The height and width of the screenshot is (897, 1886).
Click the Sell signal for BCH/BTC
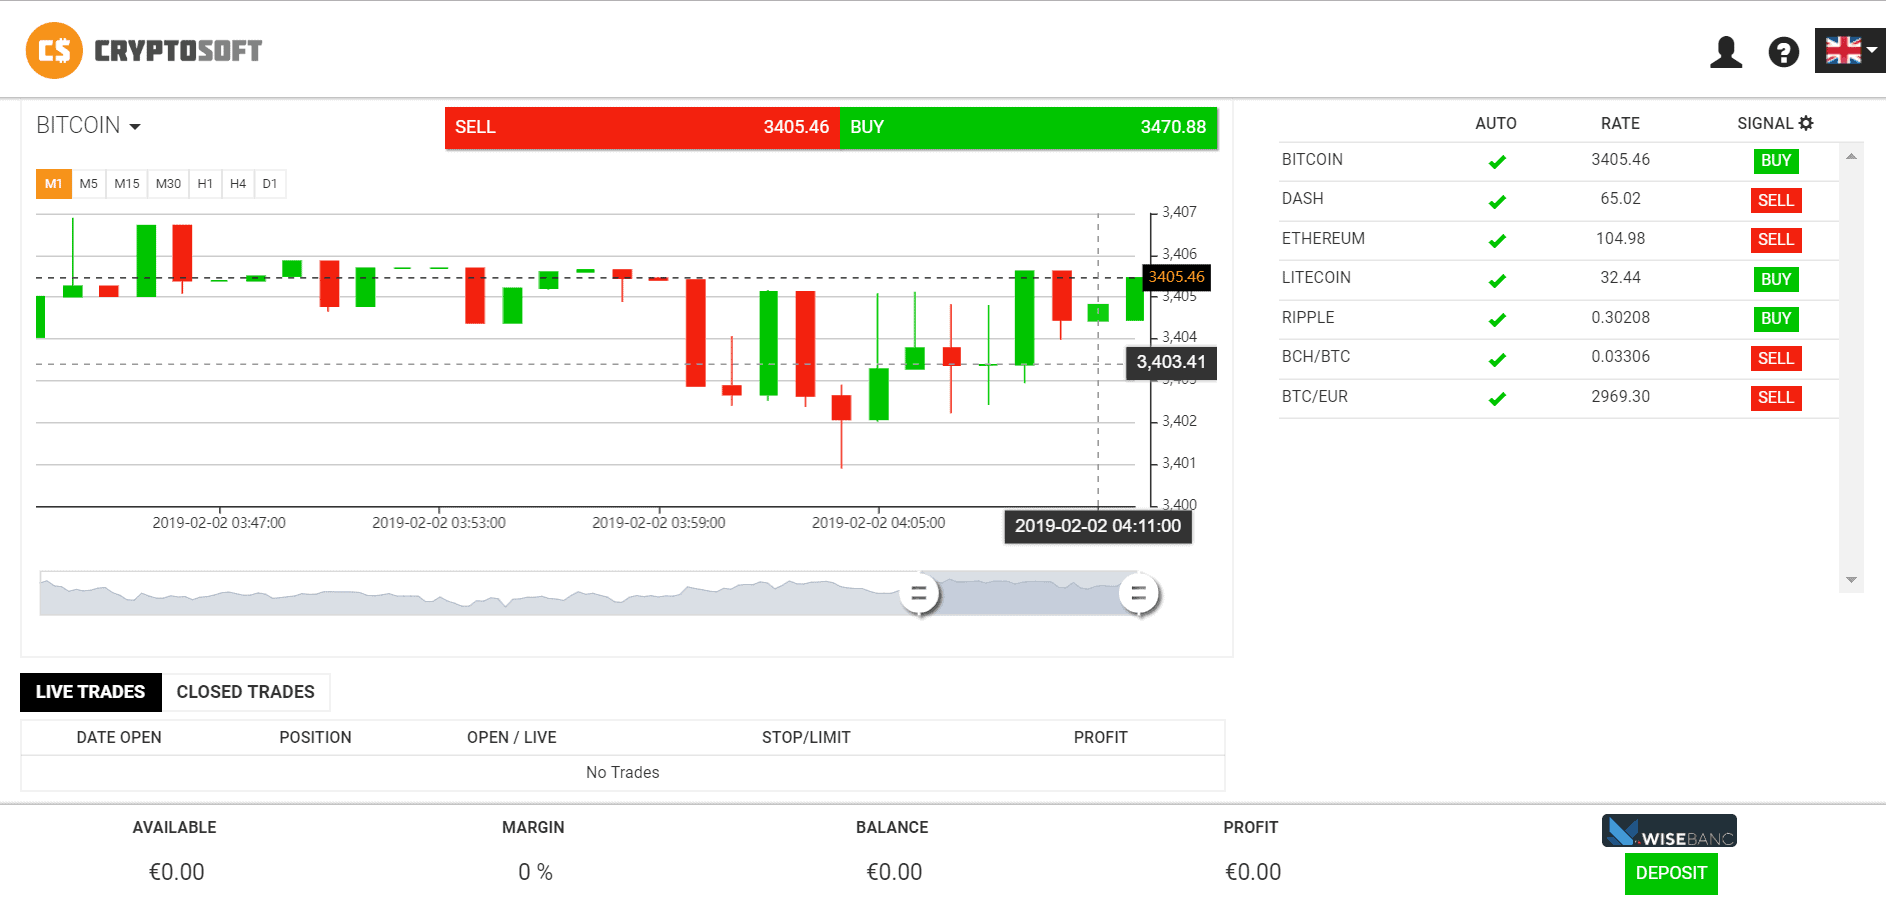(x=1776, y=359)
